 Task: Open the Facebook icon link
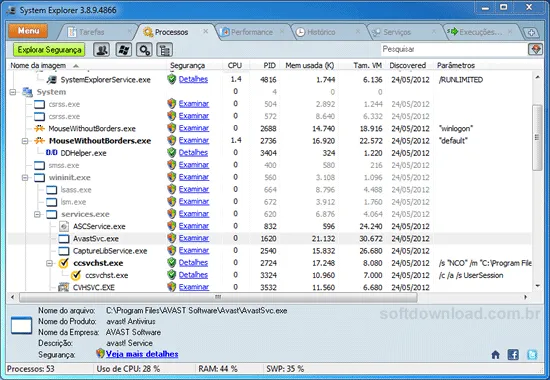(513, 354)
